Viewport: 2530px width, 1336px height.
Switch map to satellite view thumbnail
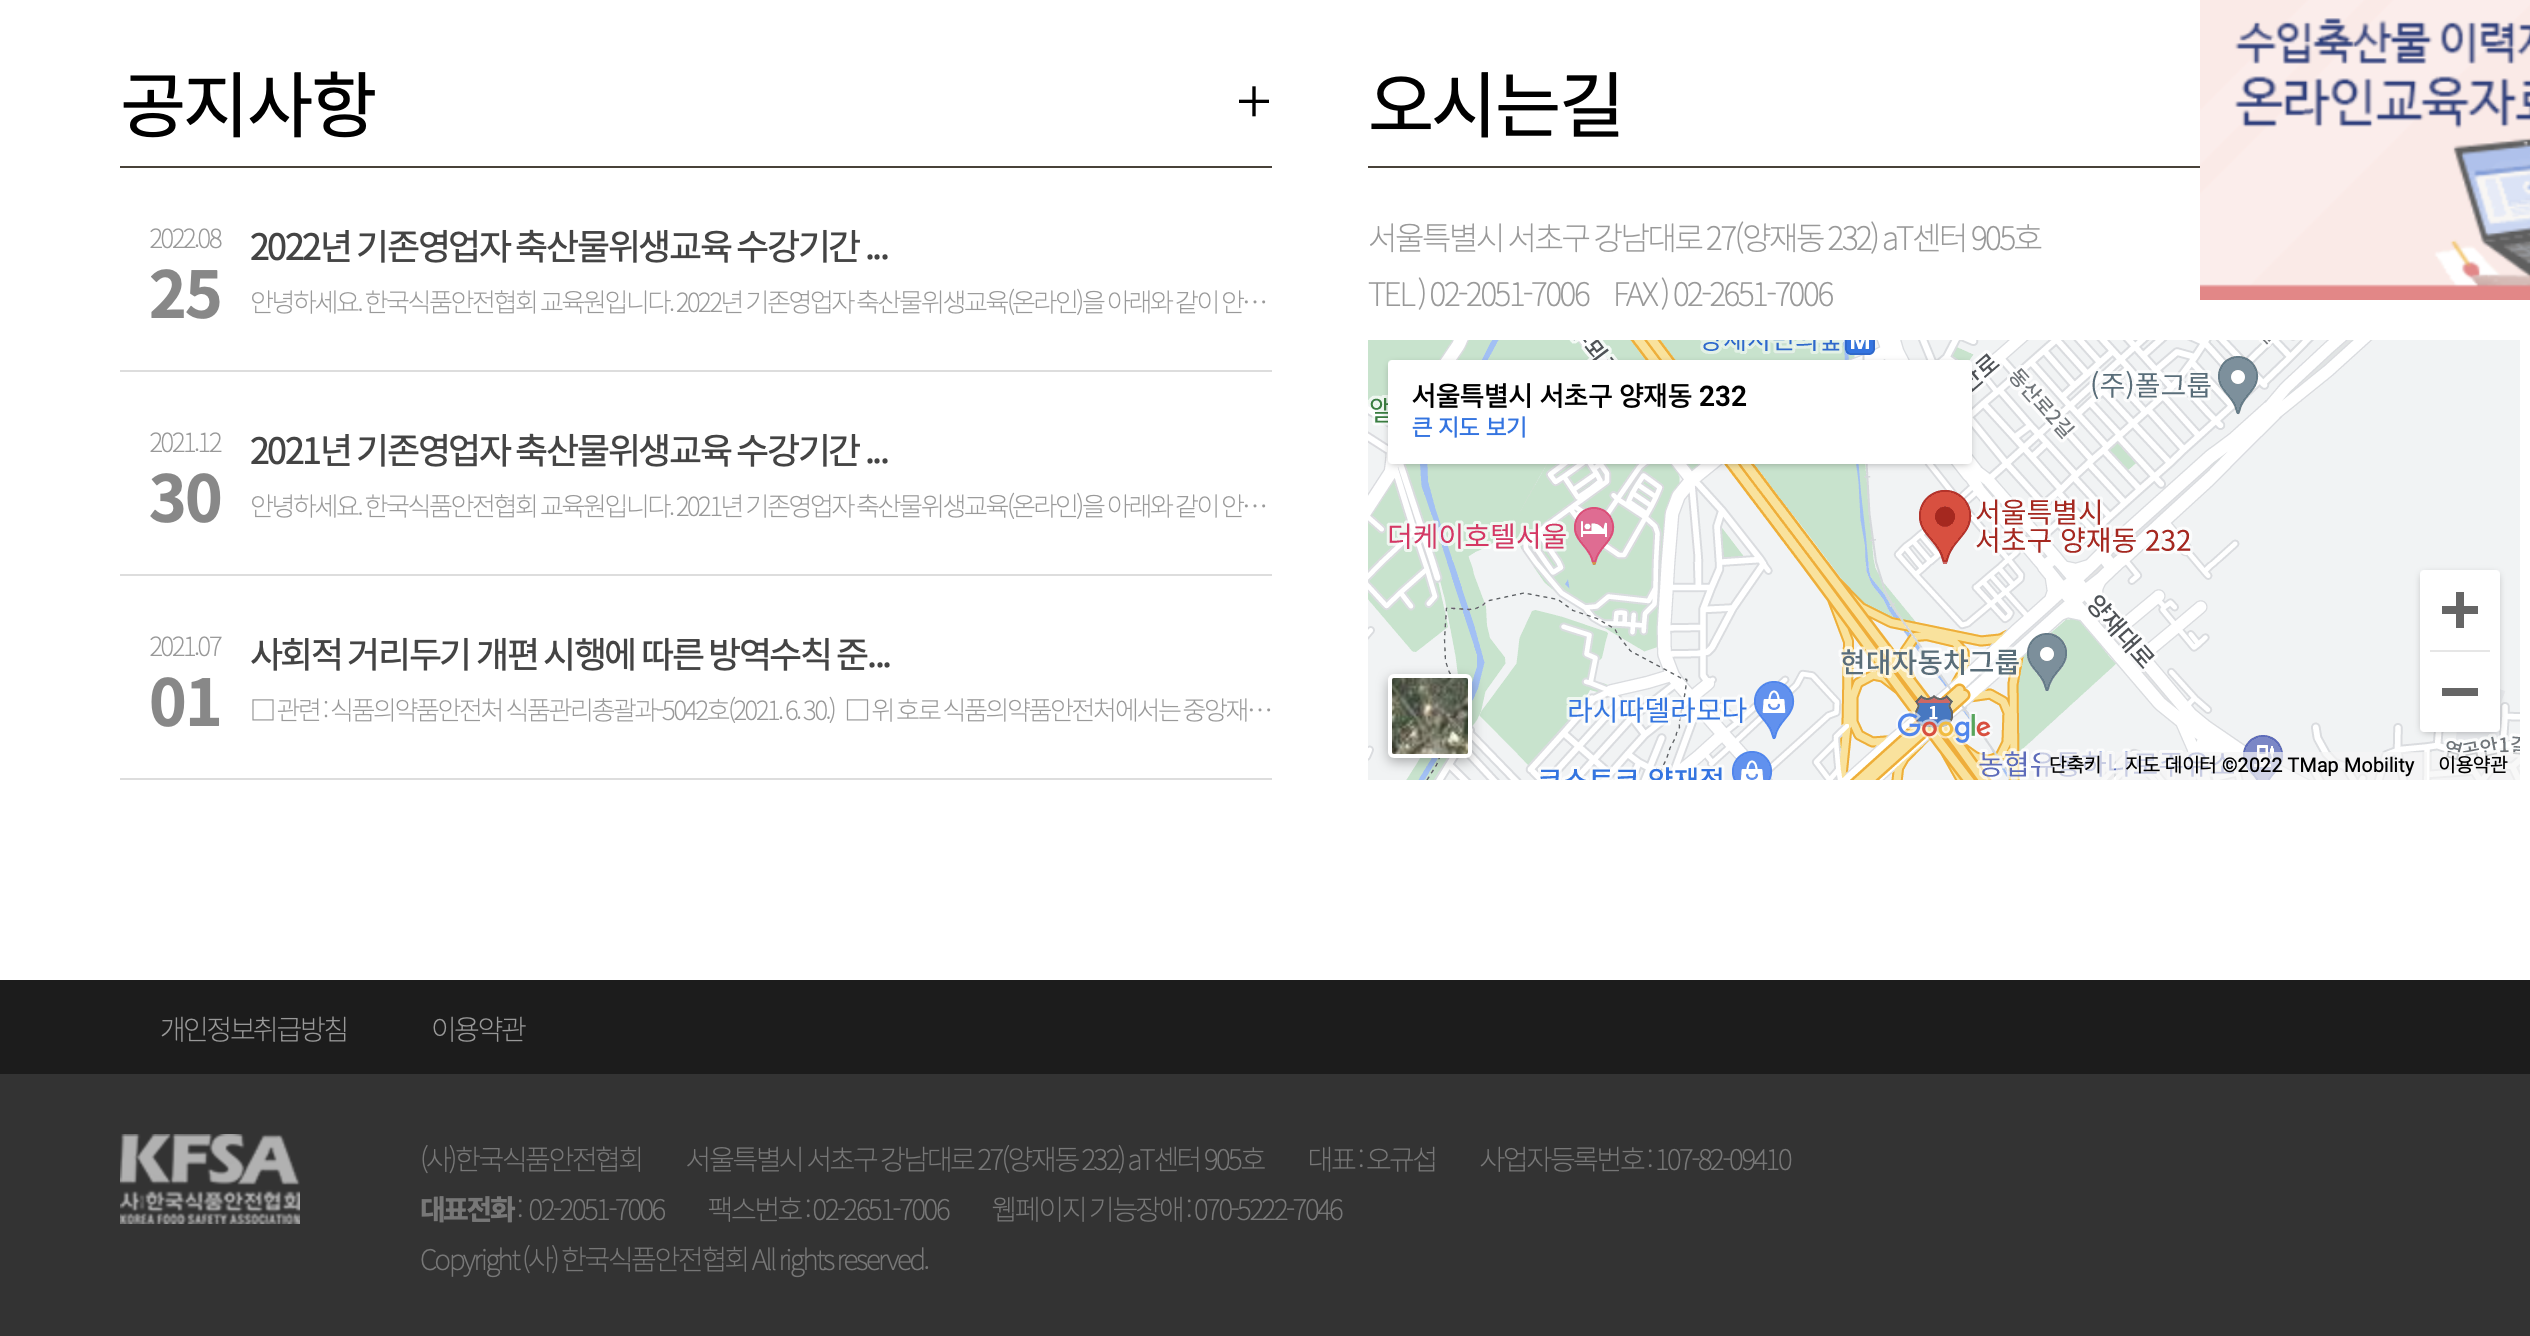(1430, 716)
